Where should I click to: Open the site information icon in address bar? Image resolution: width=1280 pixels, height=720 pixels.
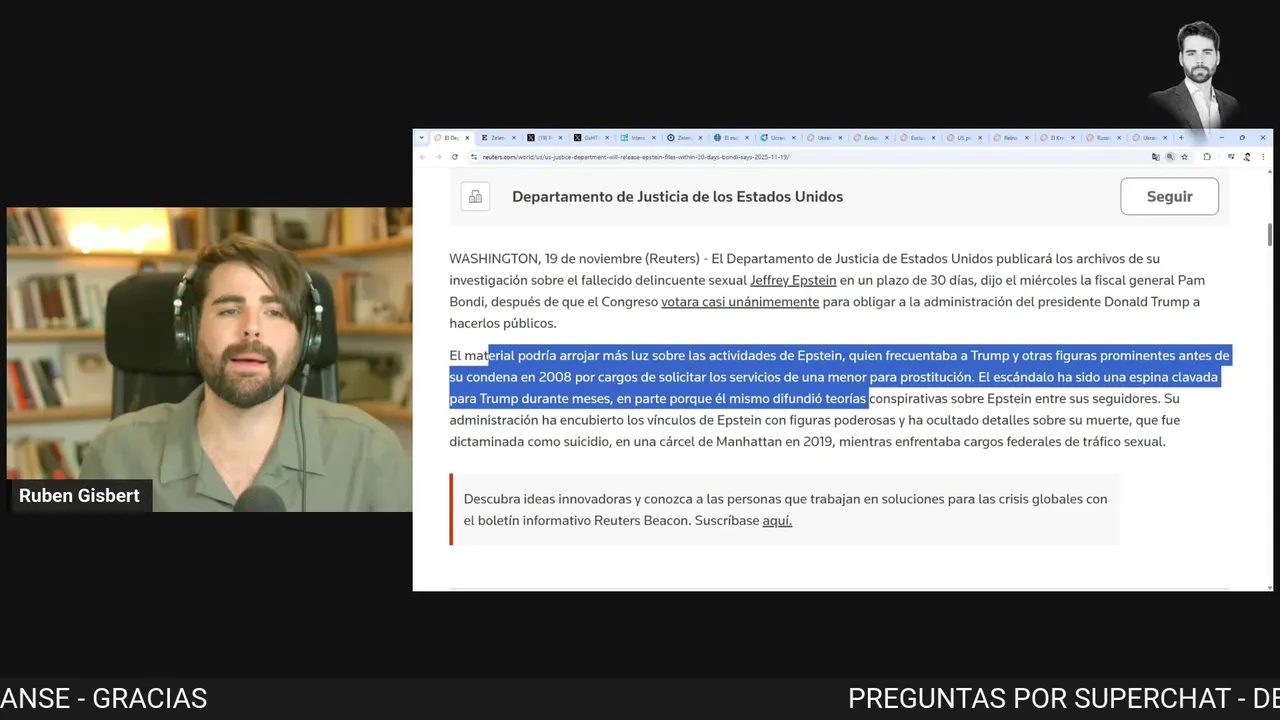pos(474,157)
